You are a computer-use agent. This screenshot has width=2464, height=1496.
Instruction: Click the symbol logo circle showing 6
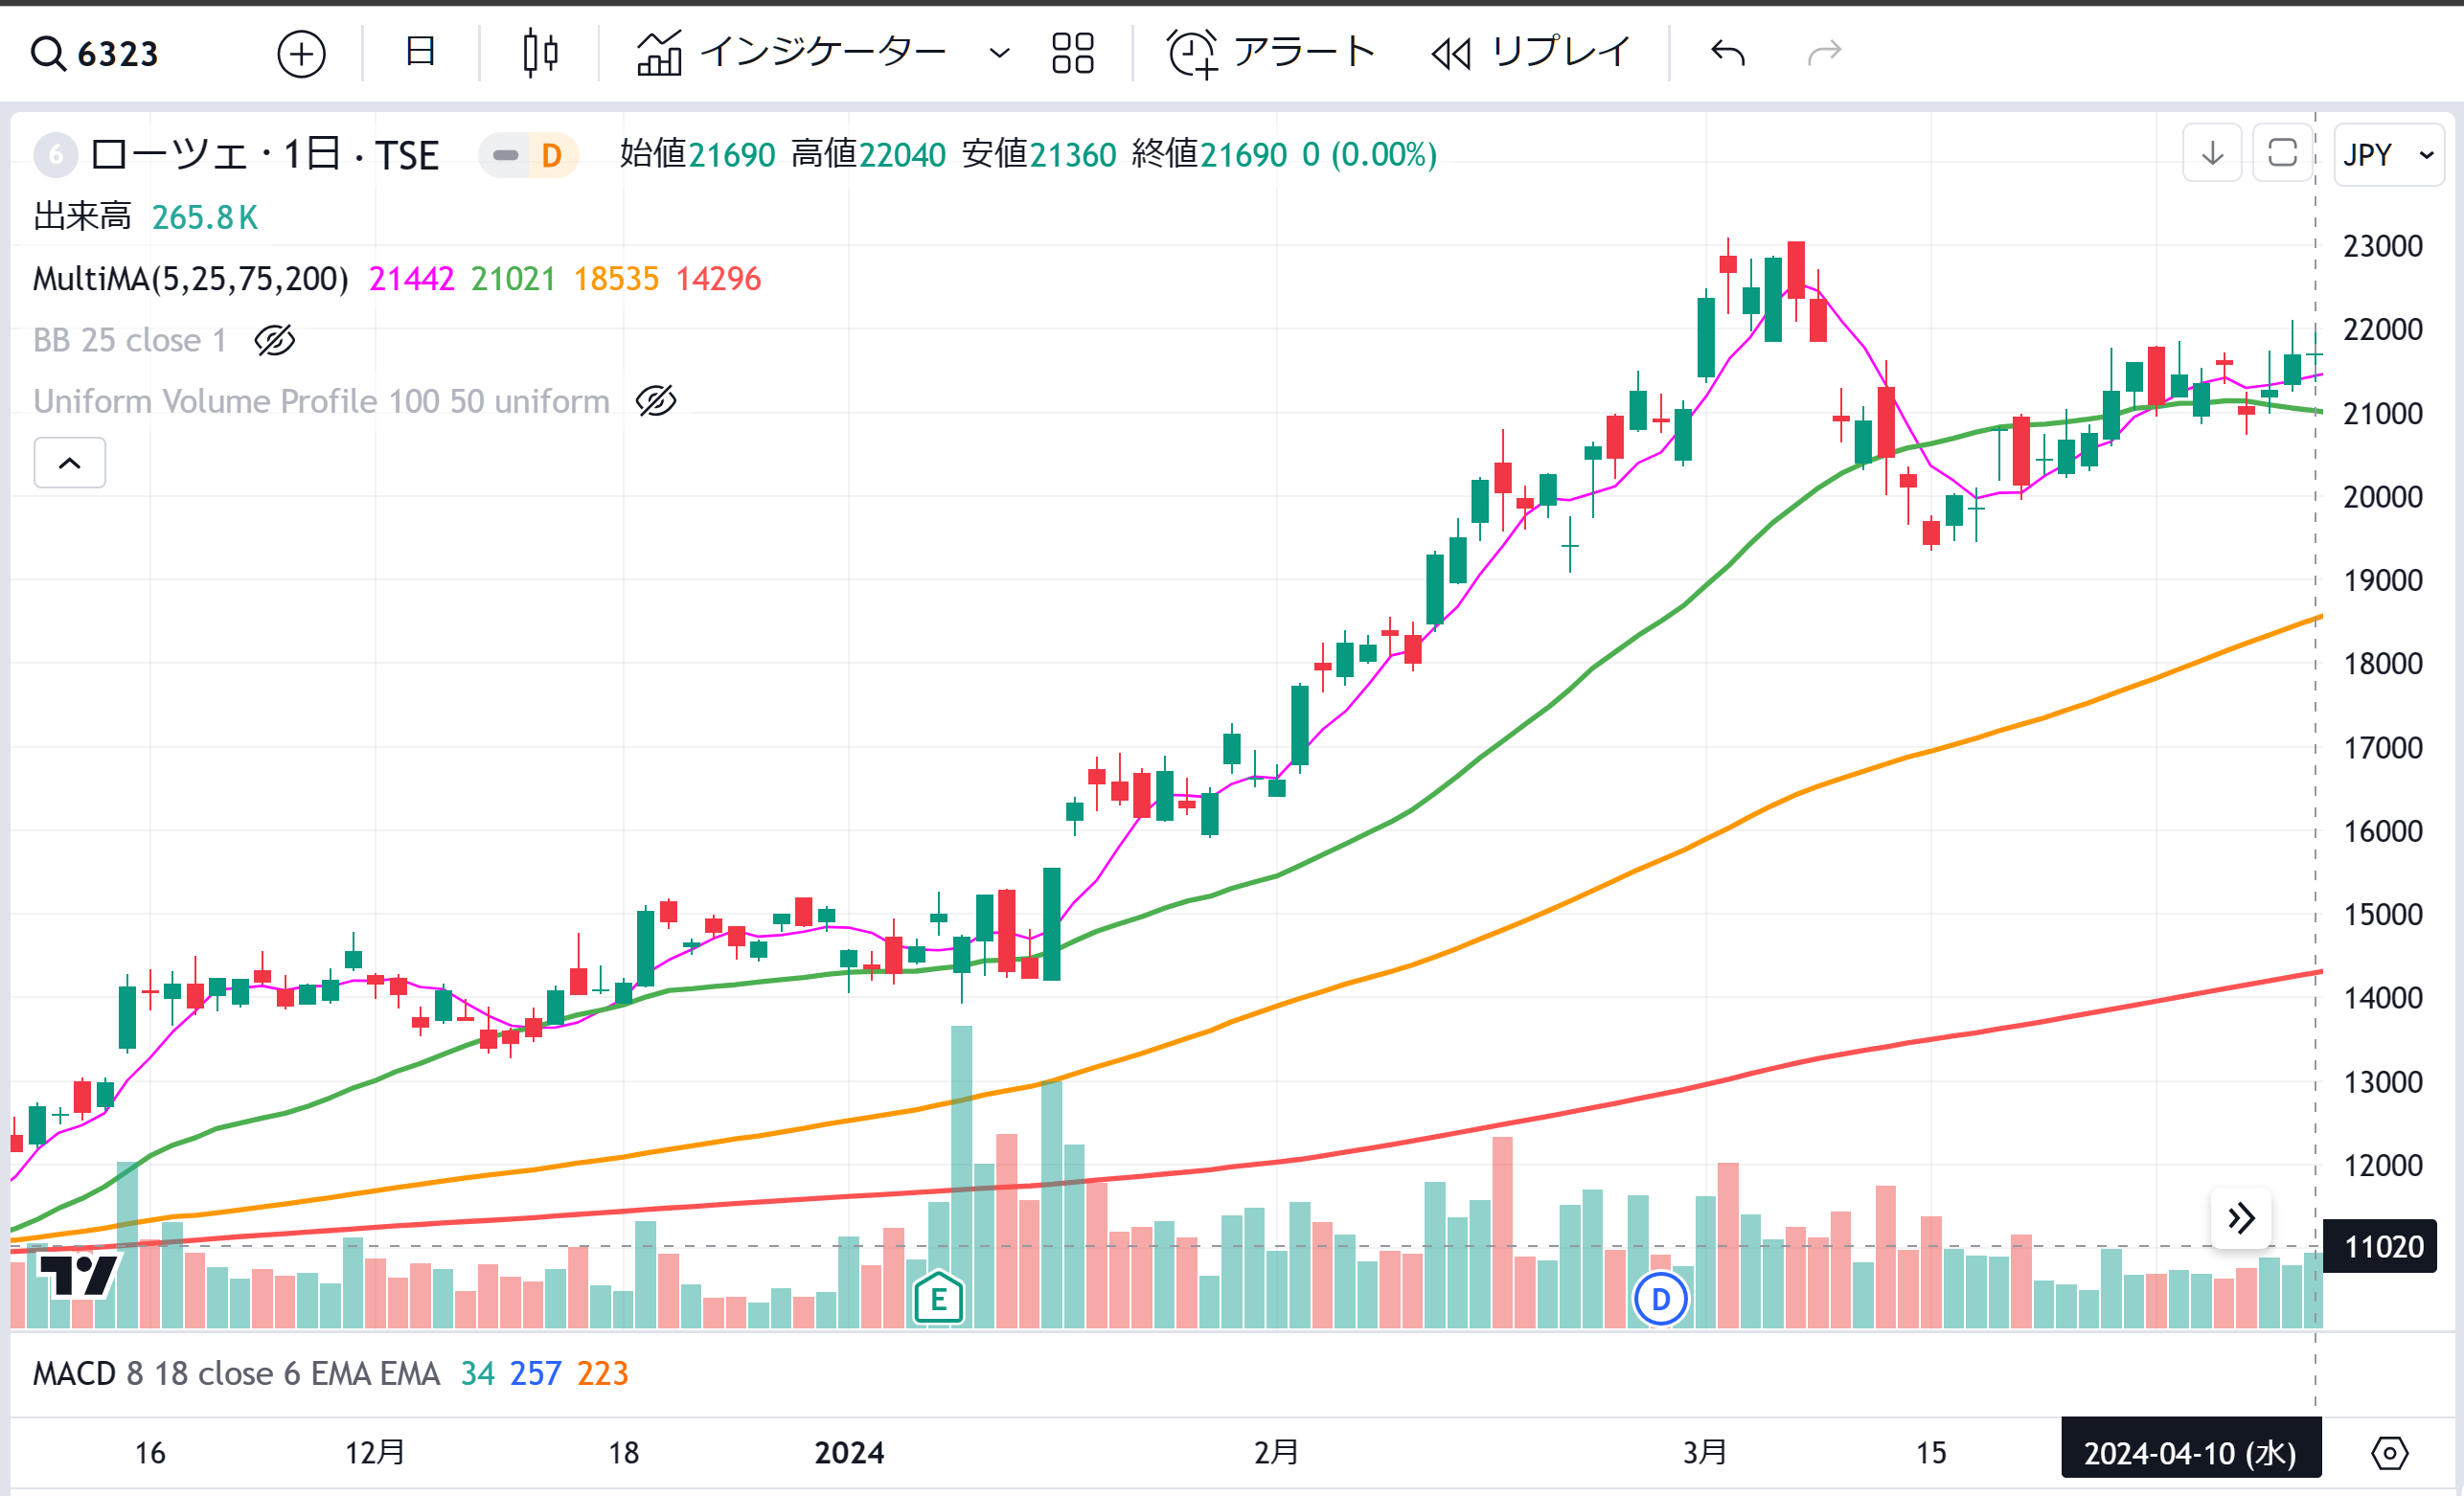pyautogui.click(x=56, y=155)
